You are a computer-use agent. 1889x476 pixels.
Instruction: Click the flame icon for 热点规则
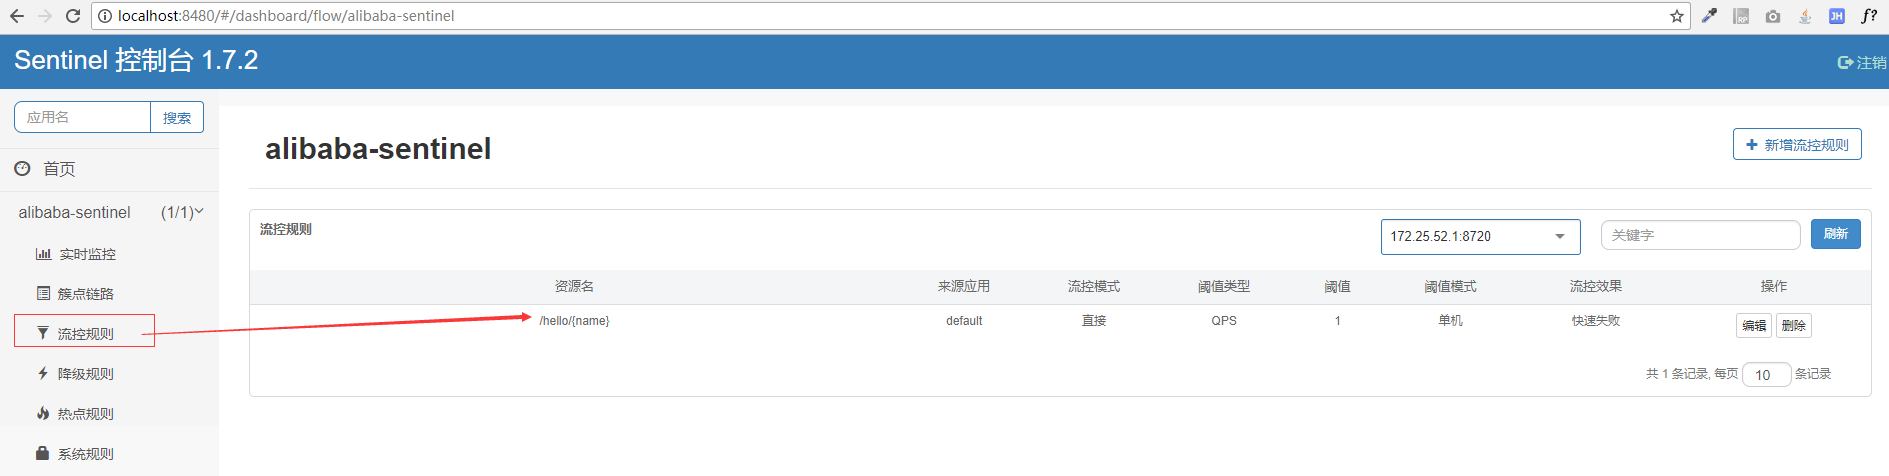43,413
